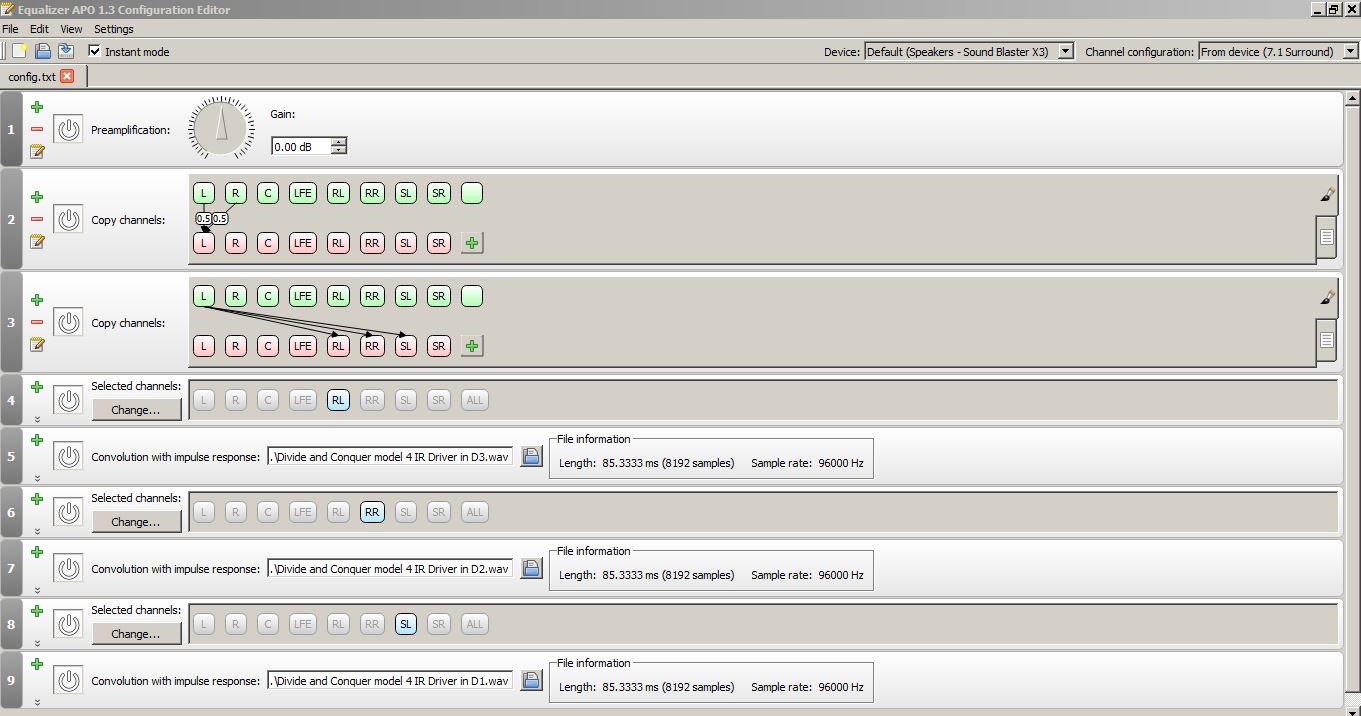Open the Settings menu
The image size is (1361, 716).
(x=113, y=29)
